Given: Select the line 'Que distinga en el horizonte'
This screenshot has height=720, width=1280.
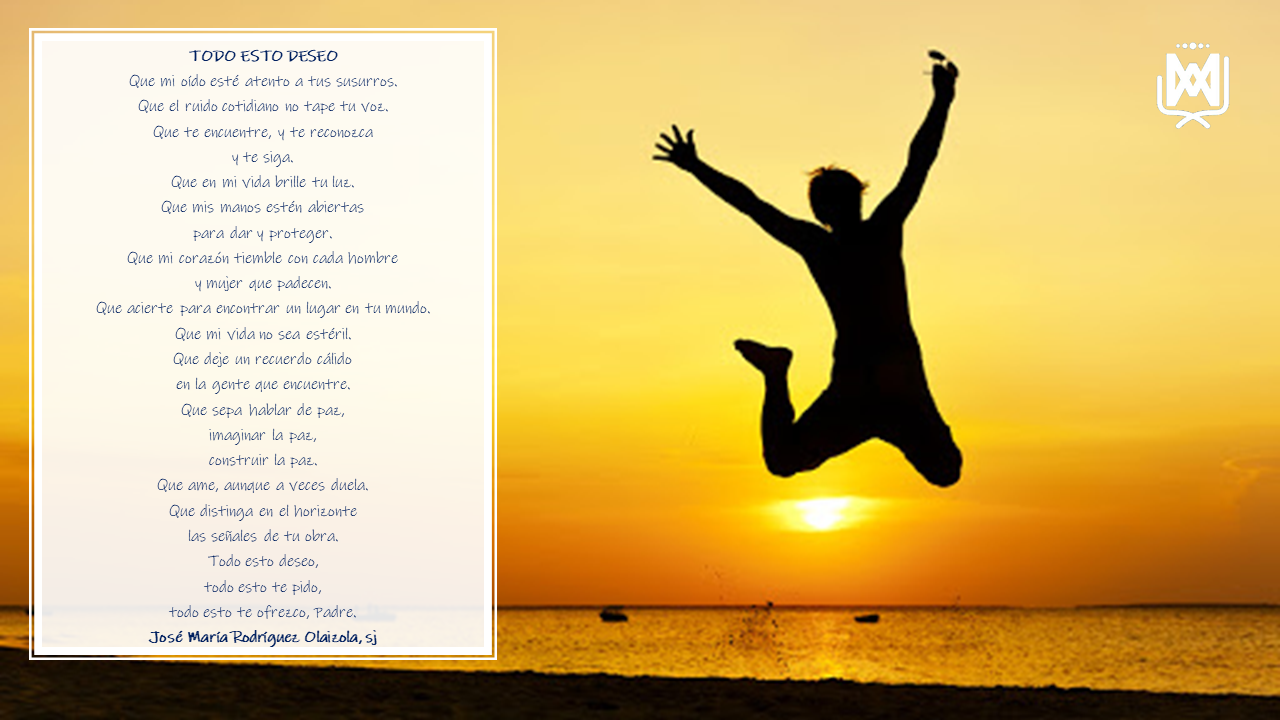Looking at the screenshot, I should [263, 511].
